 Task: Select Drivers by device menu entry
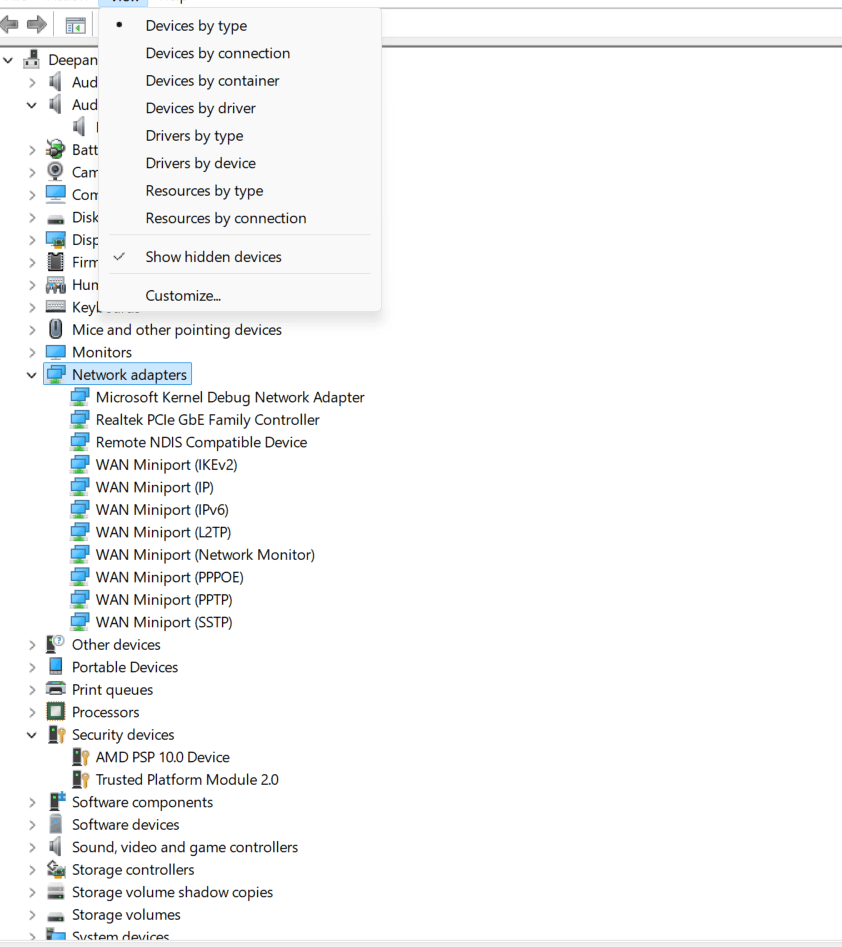[202, 162]
